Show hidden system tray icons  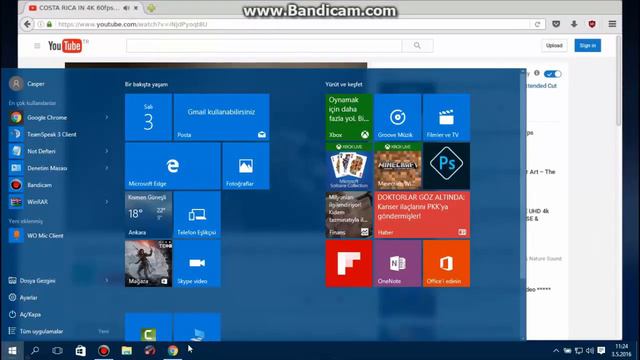pyautogui.click(x=556, y=351)
